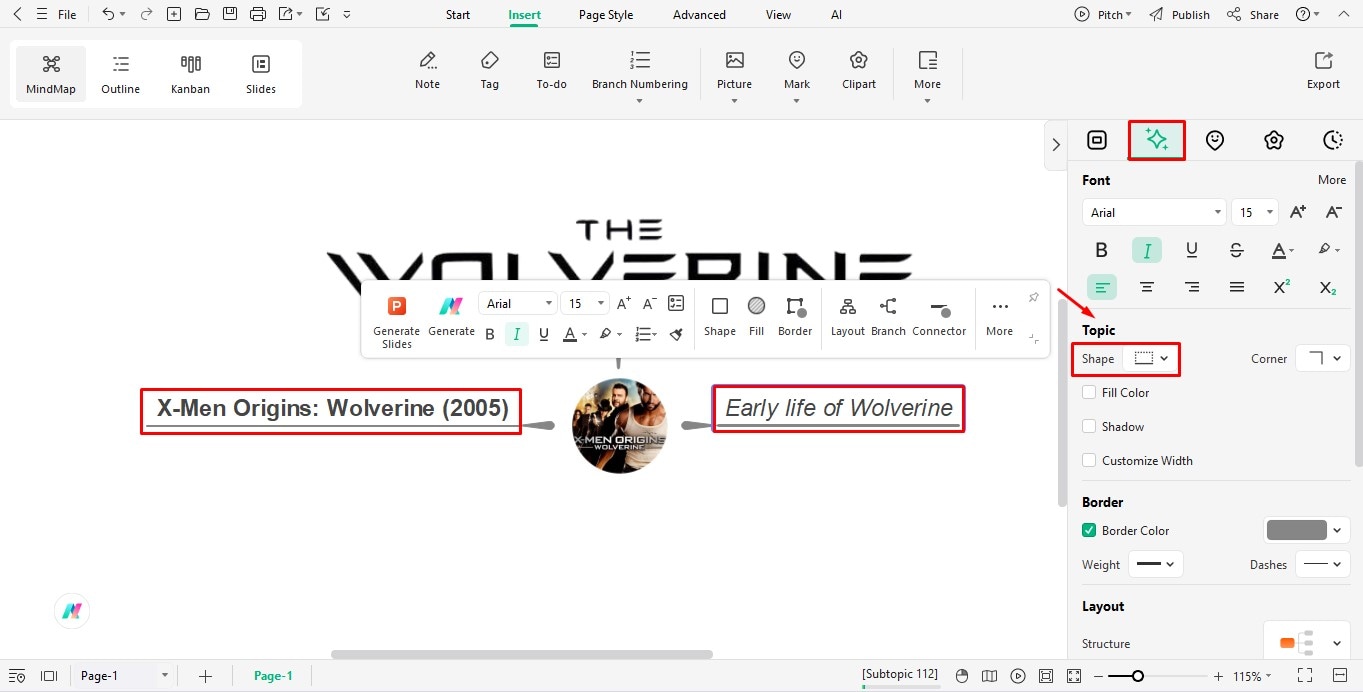Image resolution: width=1363 pixels, height=692 pixels.
Task: Click Connector in floating toolbar
Action: pos(939,318)
